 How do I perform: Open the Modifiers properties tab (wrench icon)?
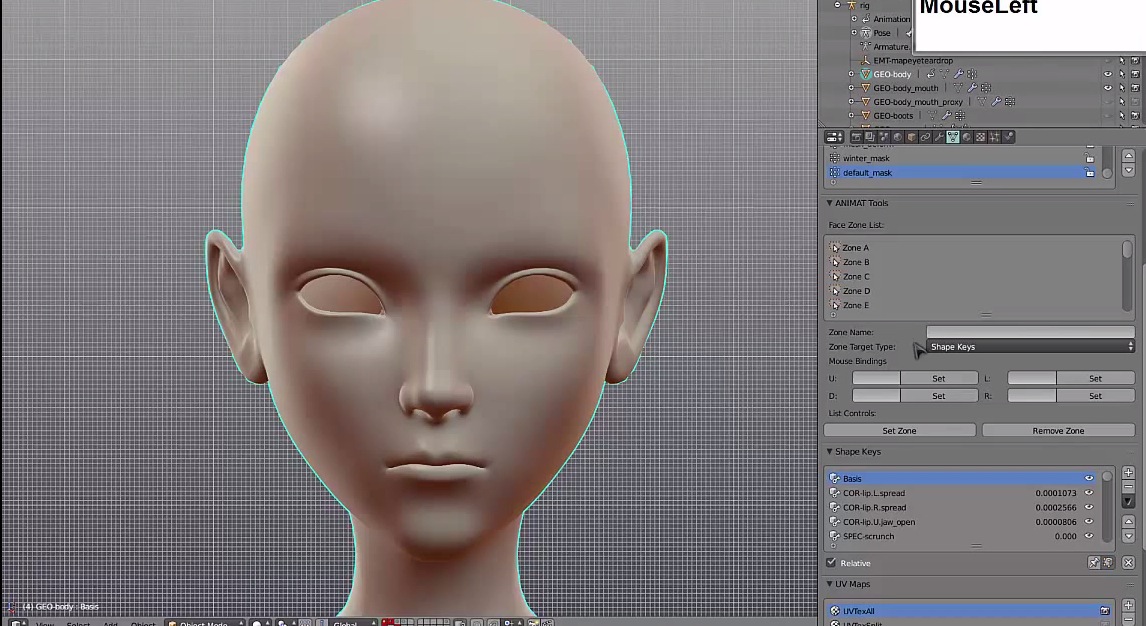pos(937,137)
